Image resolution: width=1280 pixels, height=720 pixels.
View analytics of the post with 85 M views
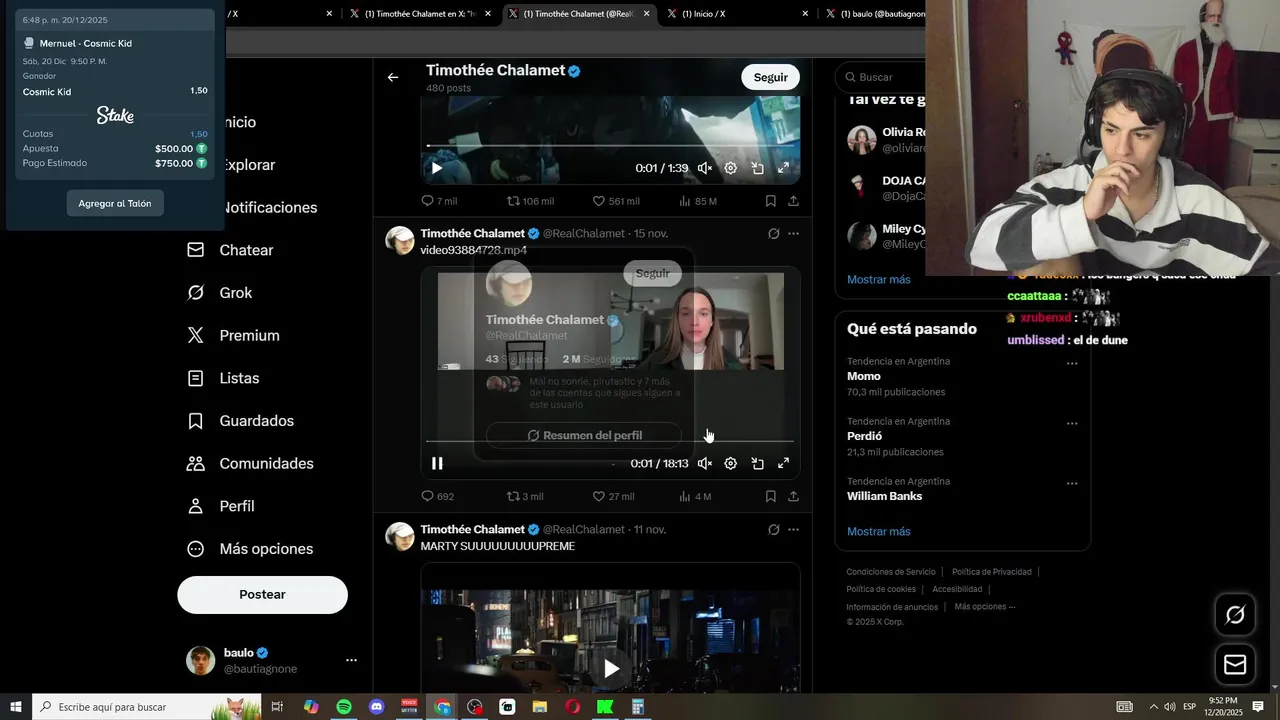697,201
